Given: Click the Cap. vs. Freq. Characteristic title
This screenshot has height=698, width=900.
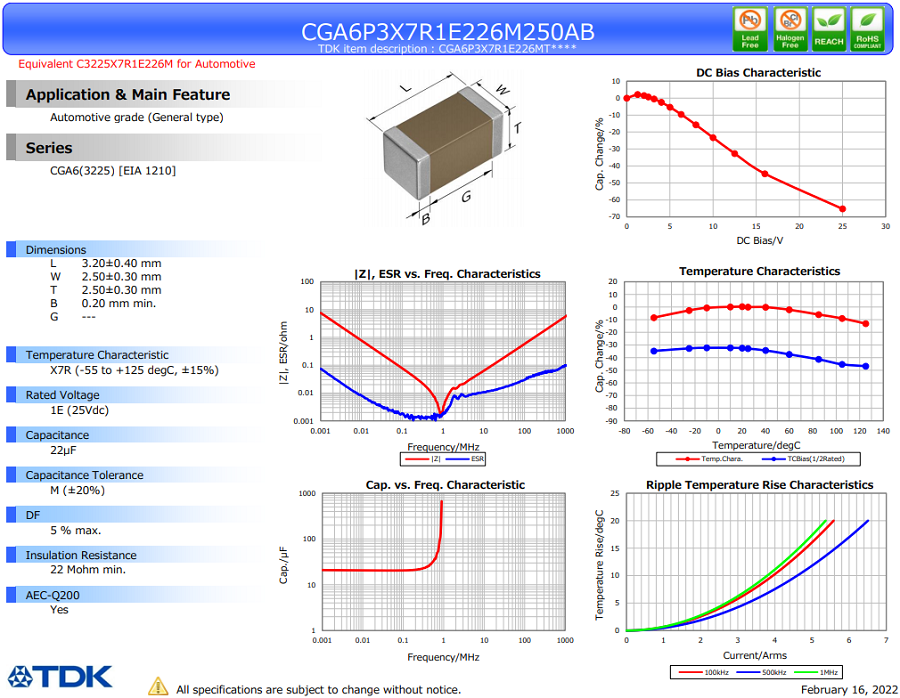Looking at the screenshot, I should [x=445, y=485].
